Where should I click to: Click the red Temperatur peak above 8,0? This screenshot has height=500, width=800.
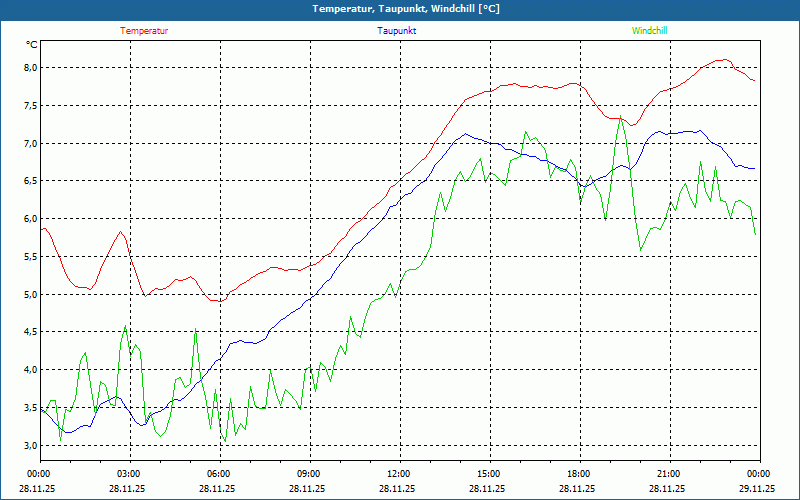[x=724, y=60]
